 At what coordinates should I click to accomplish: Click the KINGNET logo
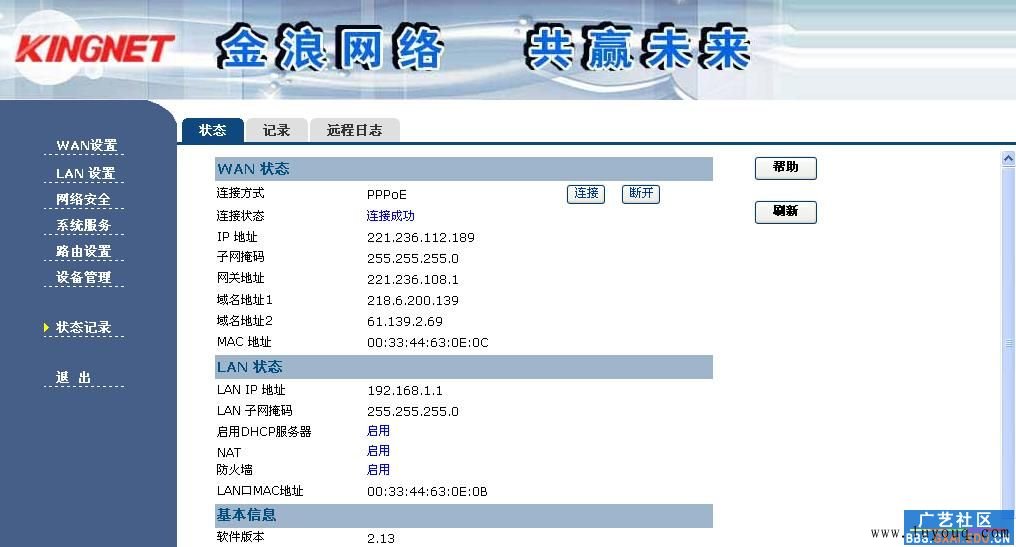click(95, 49)
